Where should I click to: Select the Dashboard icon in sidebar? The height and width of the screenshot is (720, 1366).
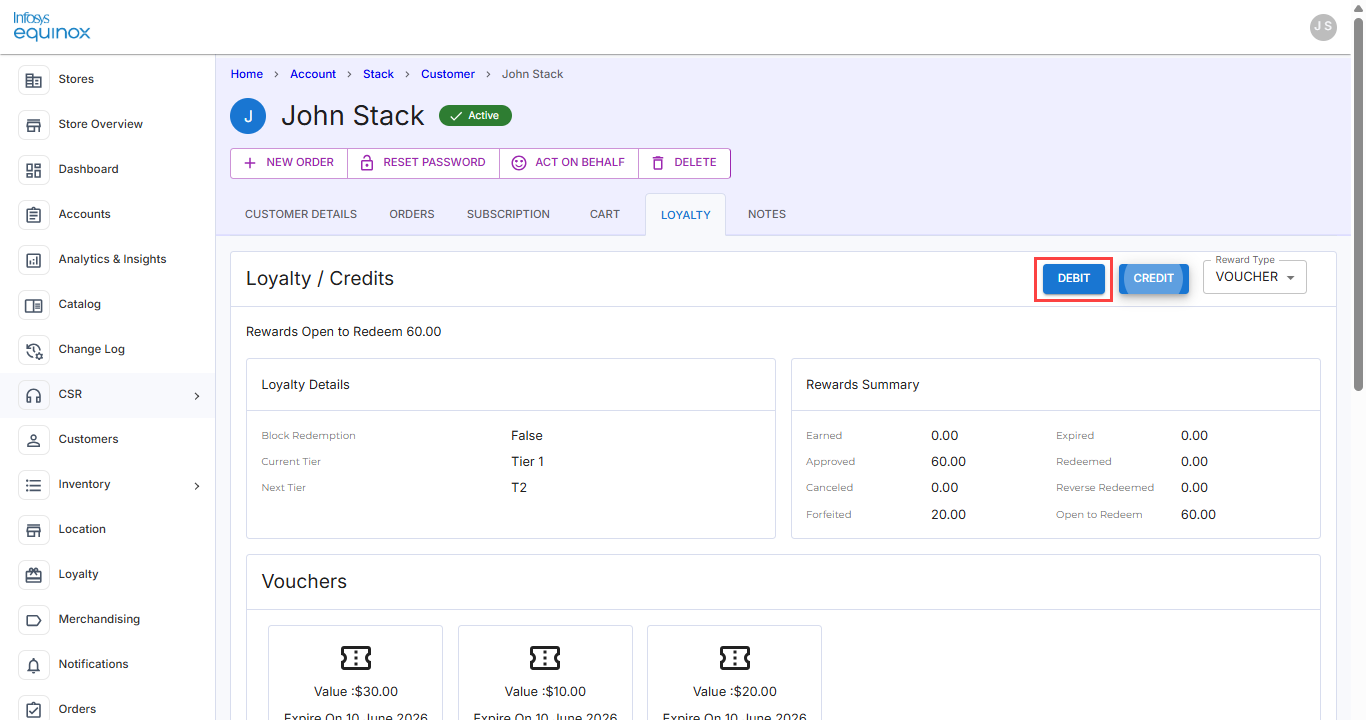[34, 170]
